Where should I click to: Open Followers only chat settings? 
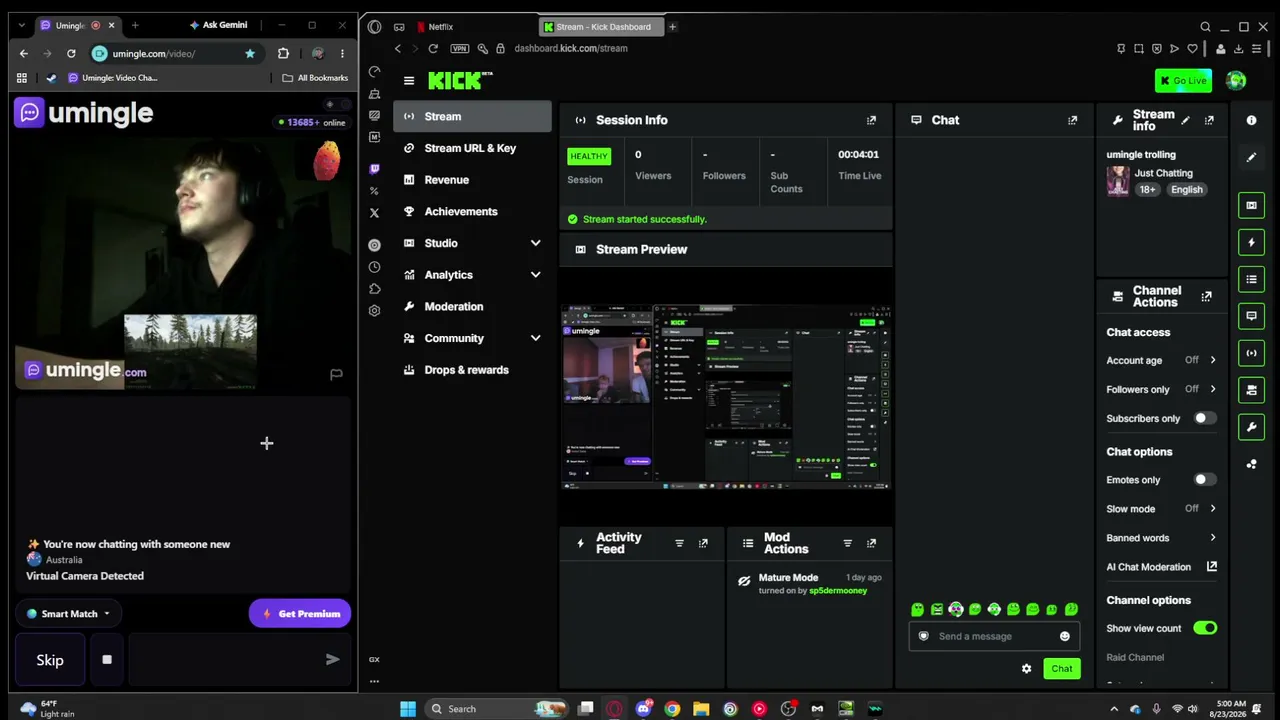click(x=1161, y=389)
